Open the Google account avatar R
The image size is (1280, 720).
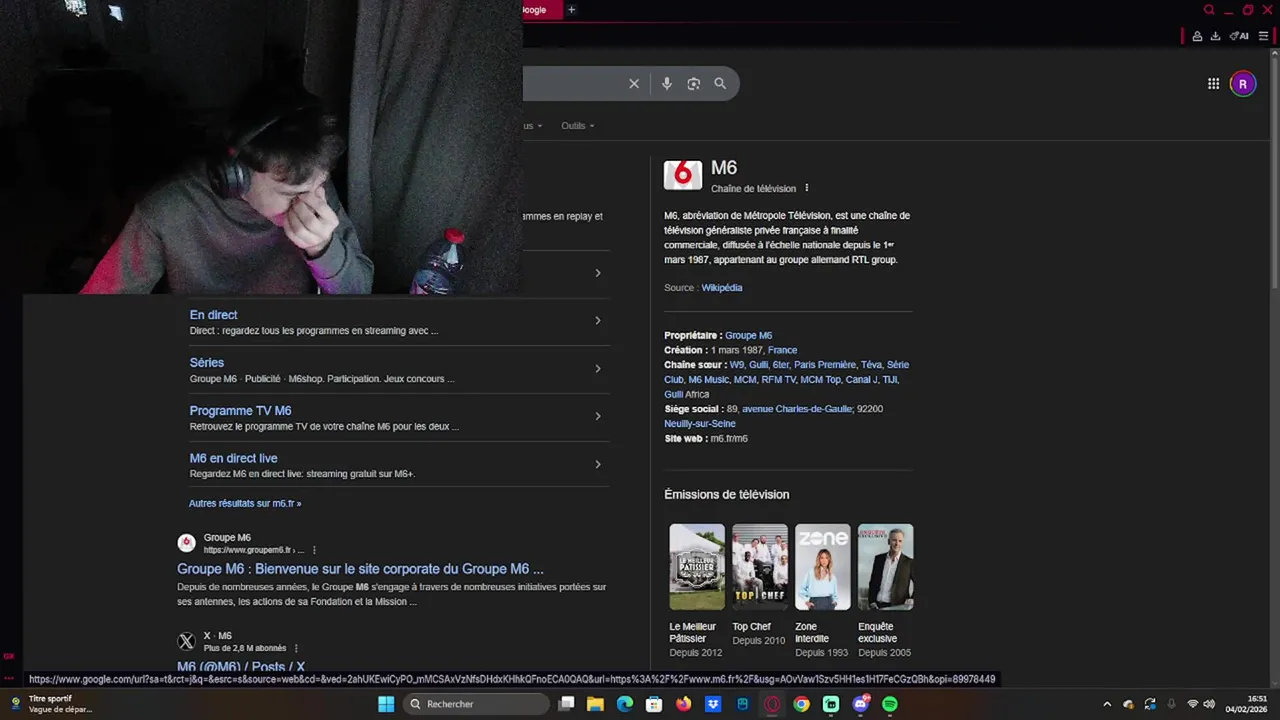pyautogui.click(x=1243, y=84)
